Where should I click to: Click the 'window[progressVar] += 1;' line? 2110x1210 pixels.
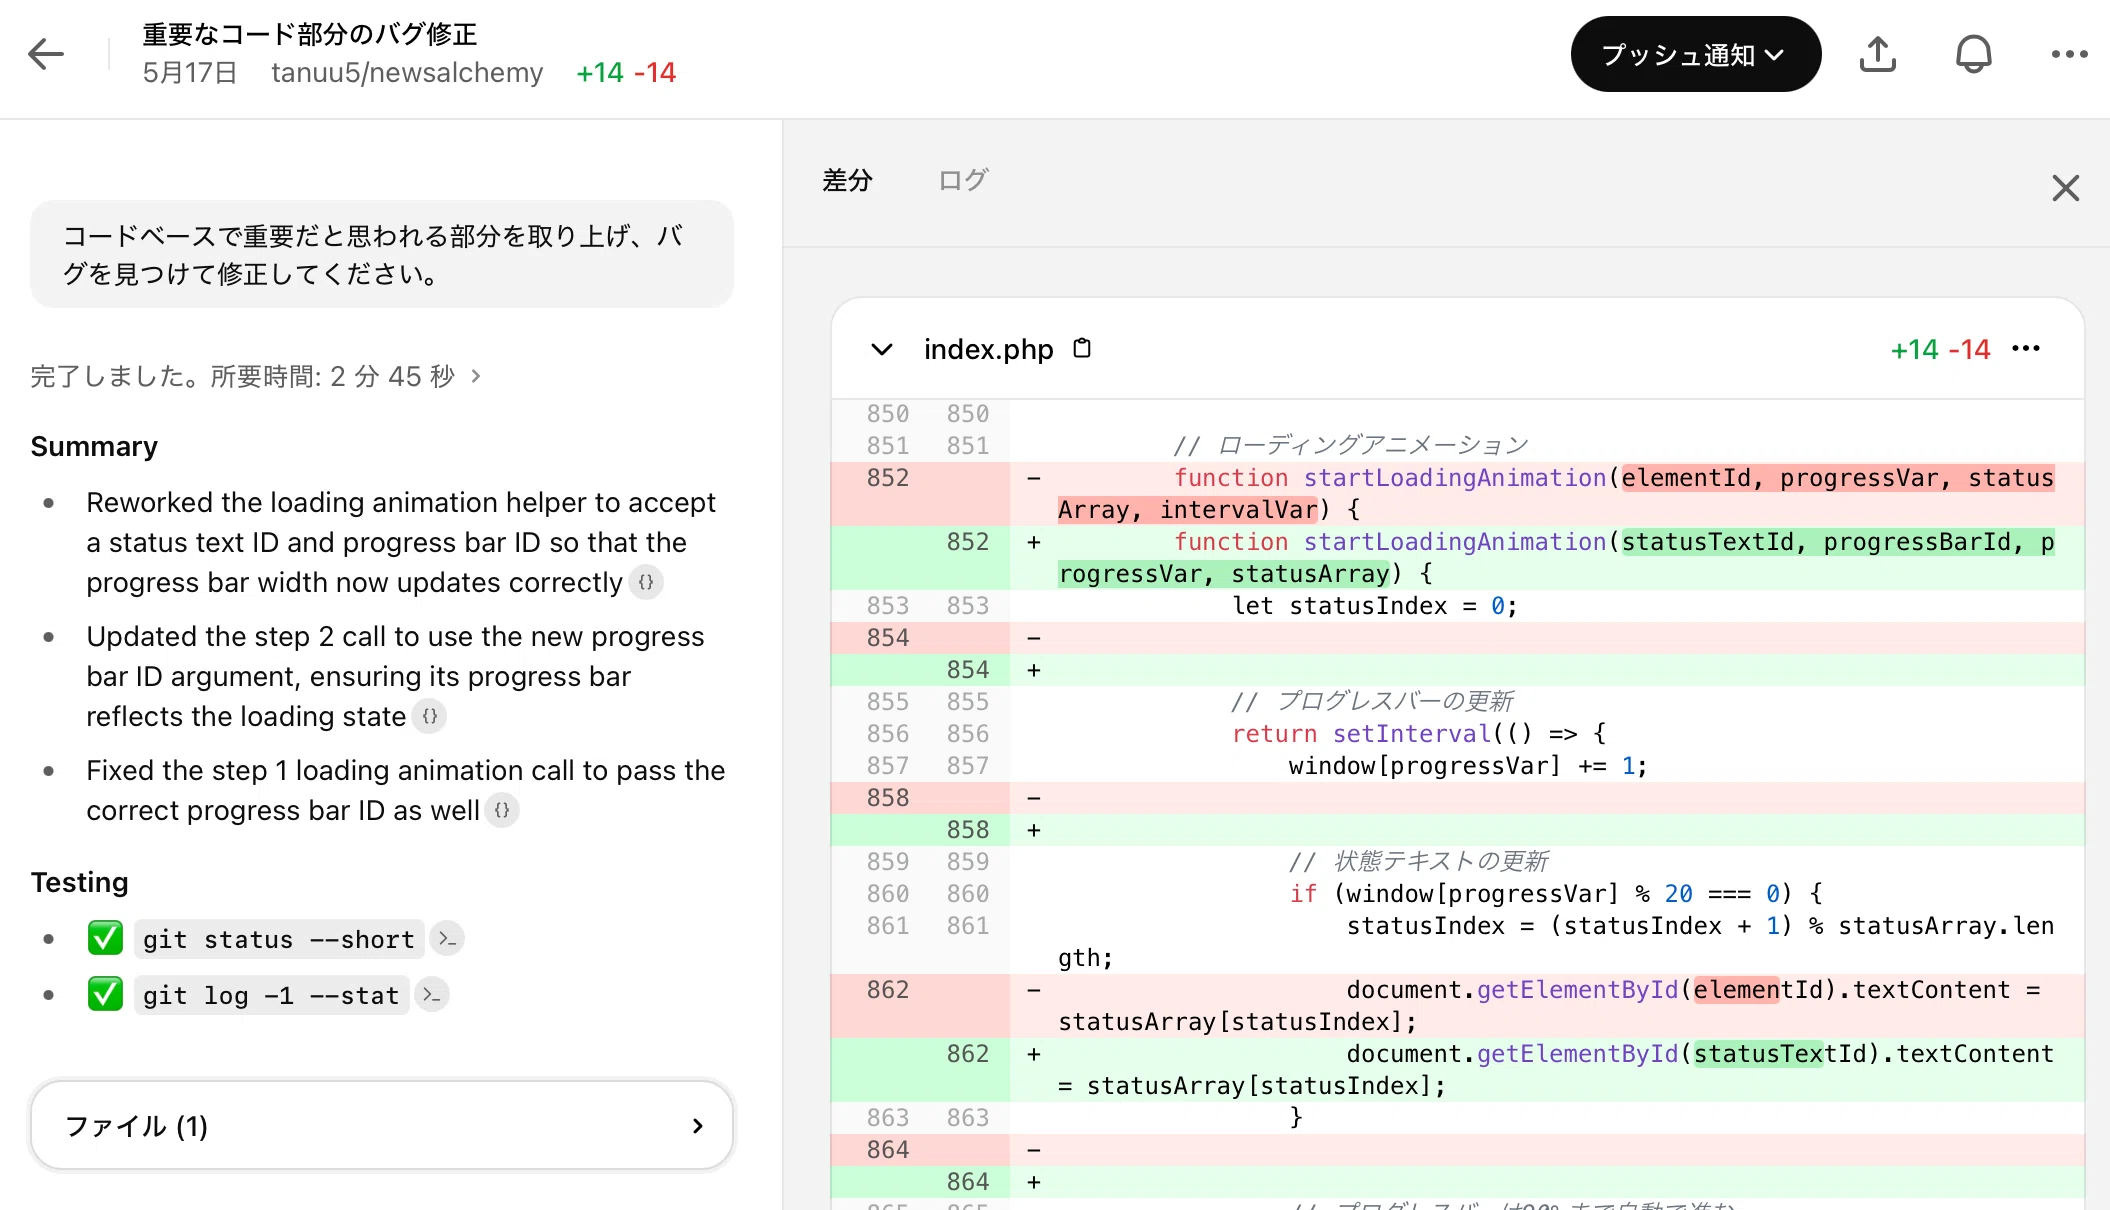tap(1467, 766)
